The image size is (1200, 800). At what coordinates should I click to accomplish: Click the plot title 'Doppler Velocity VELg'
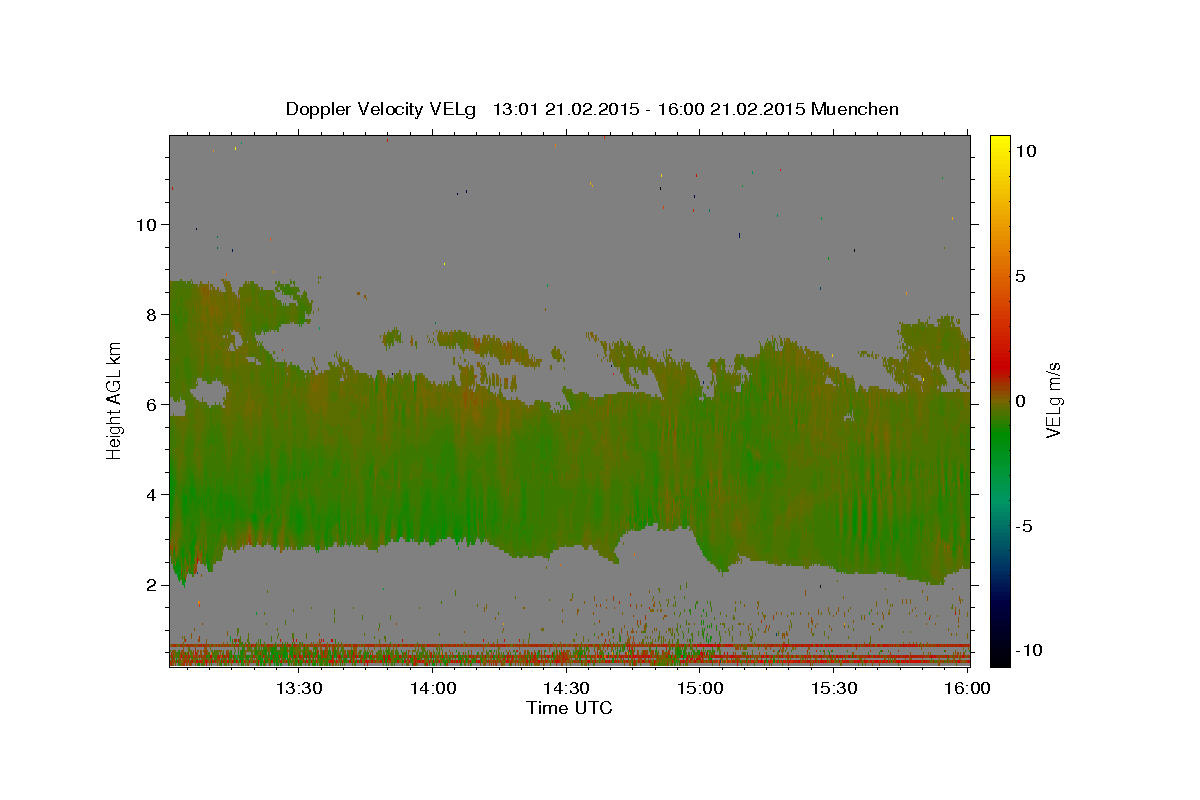click(x=383, y=109)
